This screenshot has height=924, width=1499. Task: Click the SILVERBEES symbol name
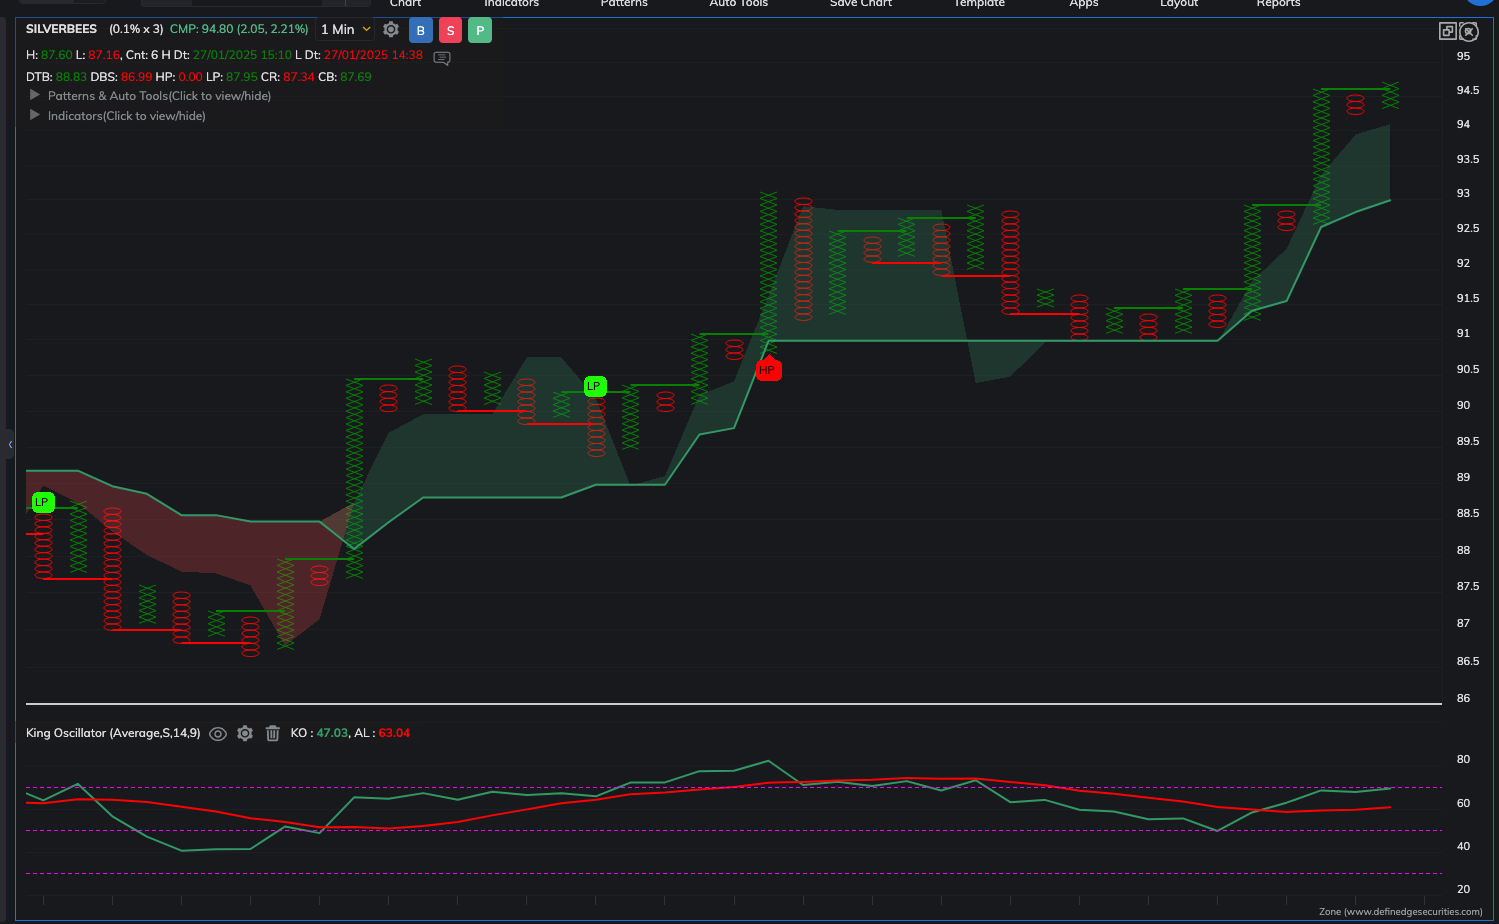click(61, 29)
